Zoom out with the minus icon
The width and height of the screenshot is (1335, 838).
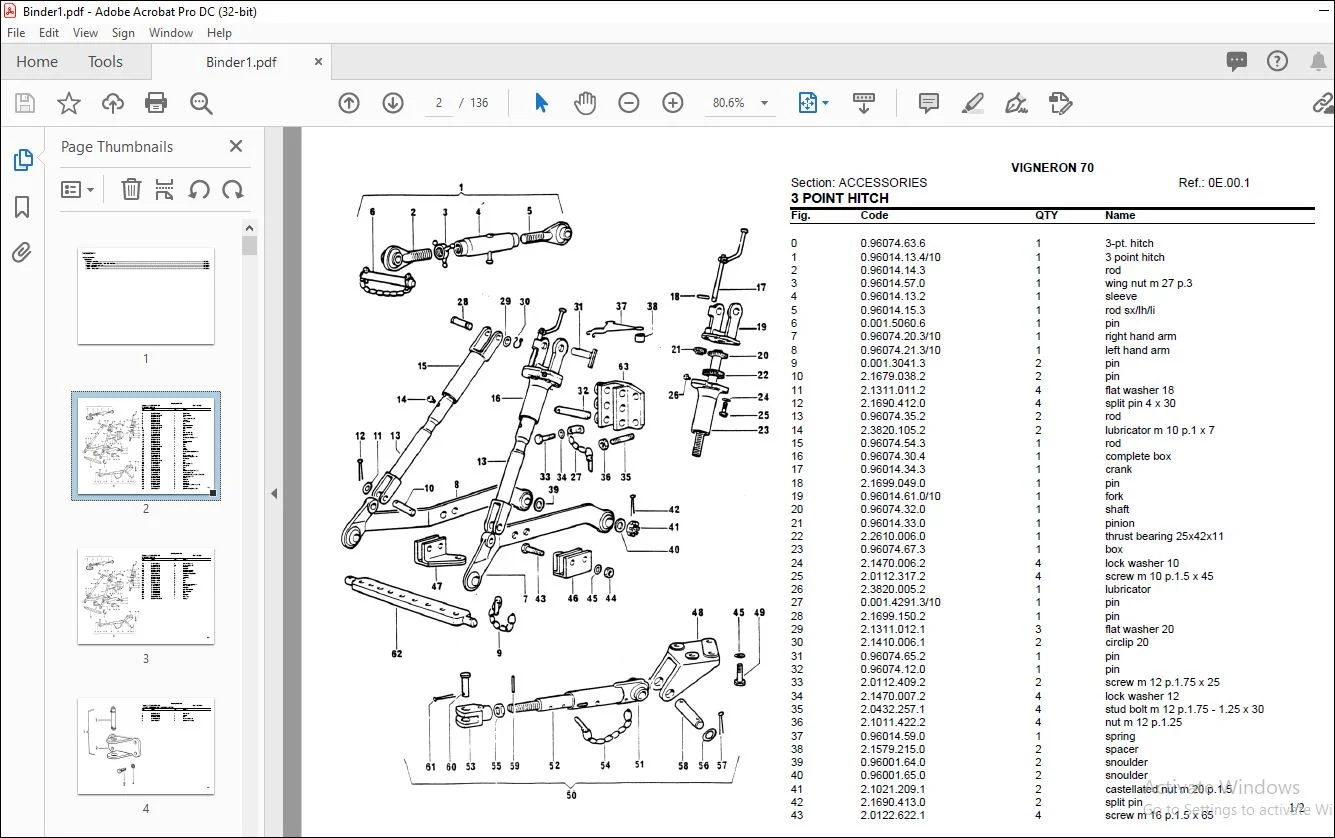coord(629,103)
